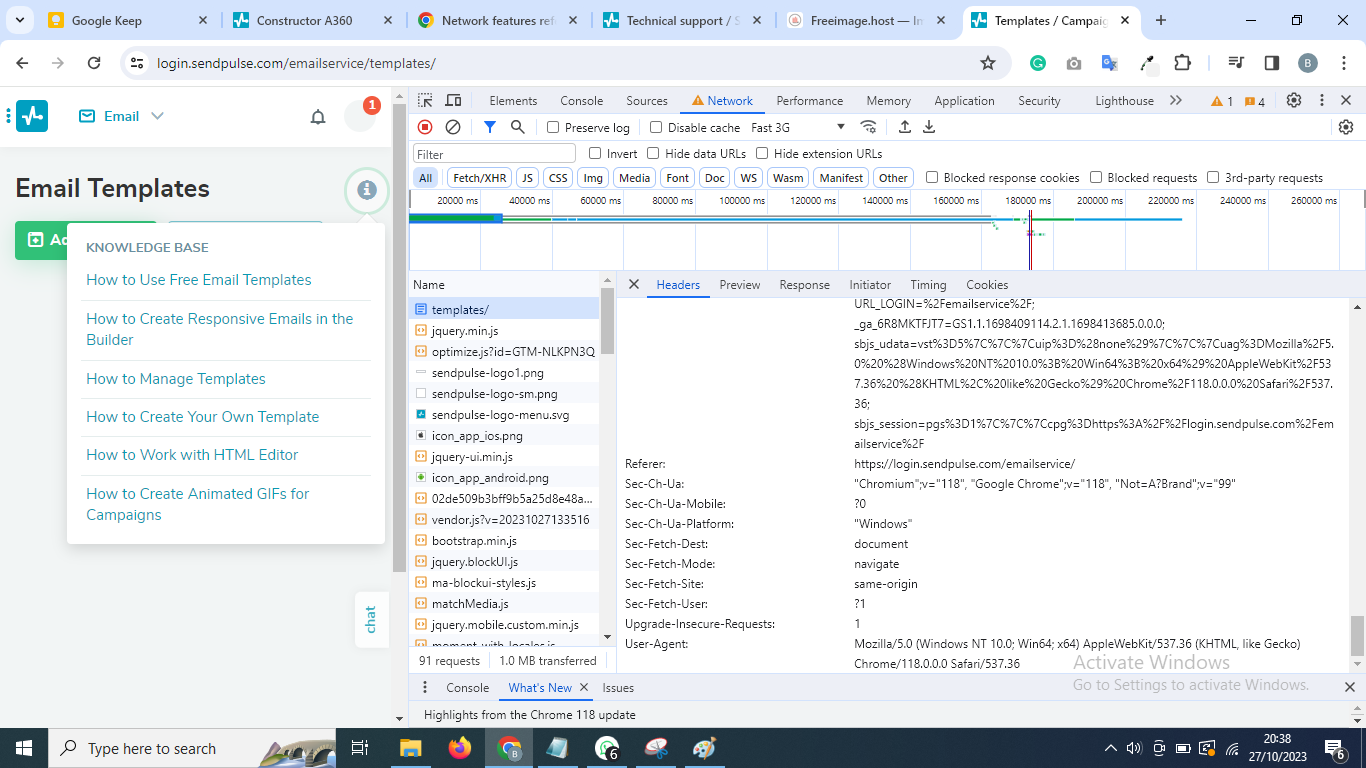Image resolution: width=1366 pixels, height=768 pixels.
Task: Open the network search magnifier
Action: pos(518,127)
